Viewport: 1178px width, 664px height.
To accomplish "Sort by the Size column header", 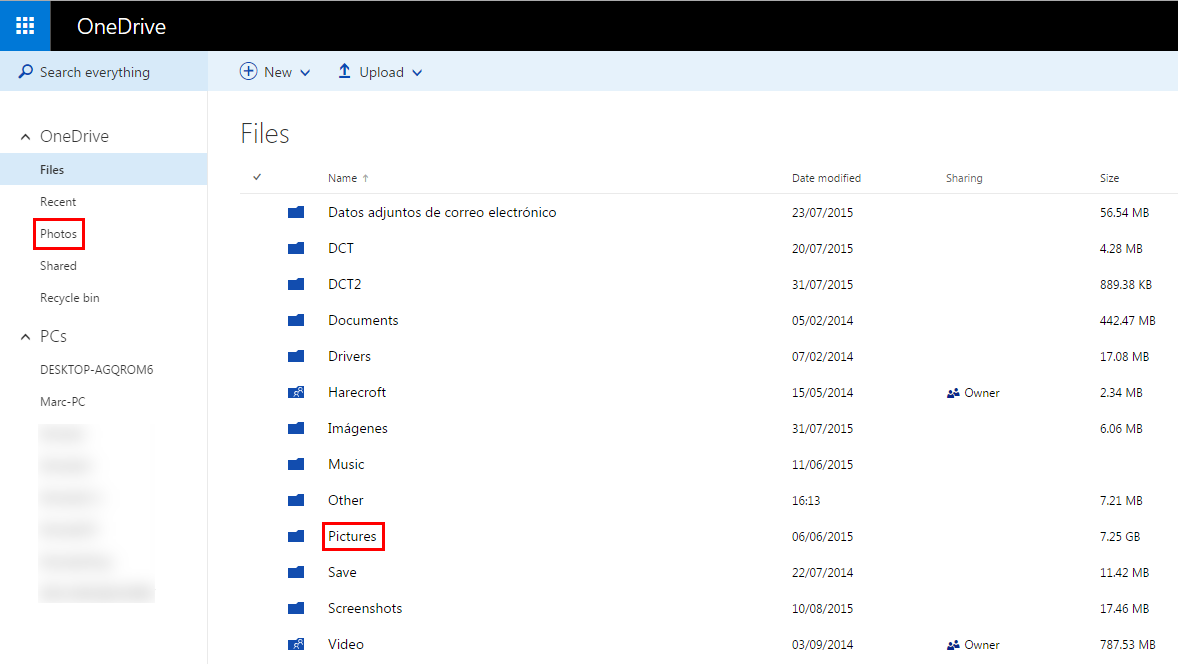I will (x=1110, y=178).
